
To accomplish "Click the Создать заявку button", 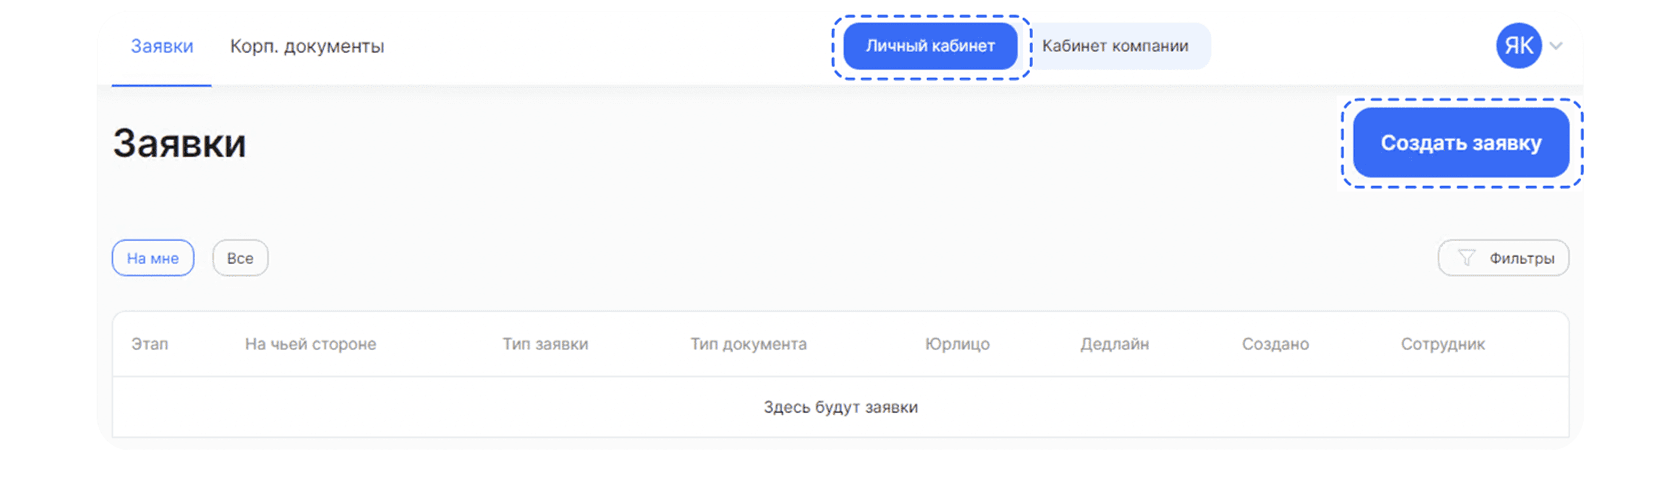I will 1461,143.
